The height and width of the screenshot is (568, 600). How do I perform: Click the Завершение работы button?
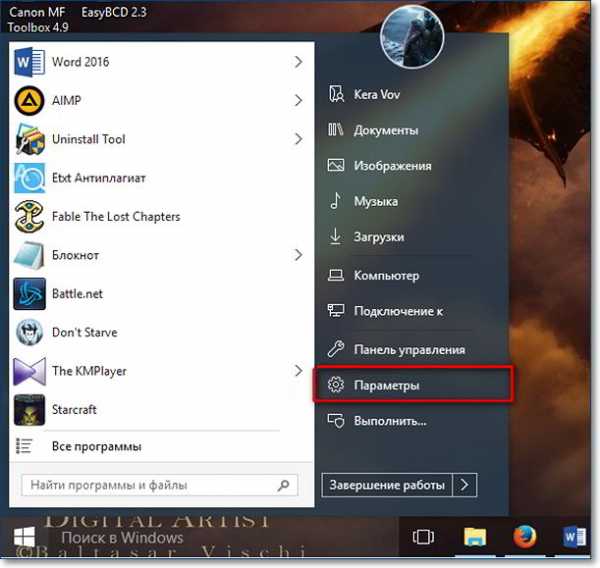(387, 485)
